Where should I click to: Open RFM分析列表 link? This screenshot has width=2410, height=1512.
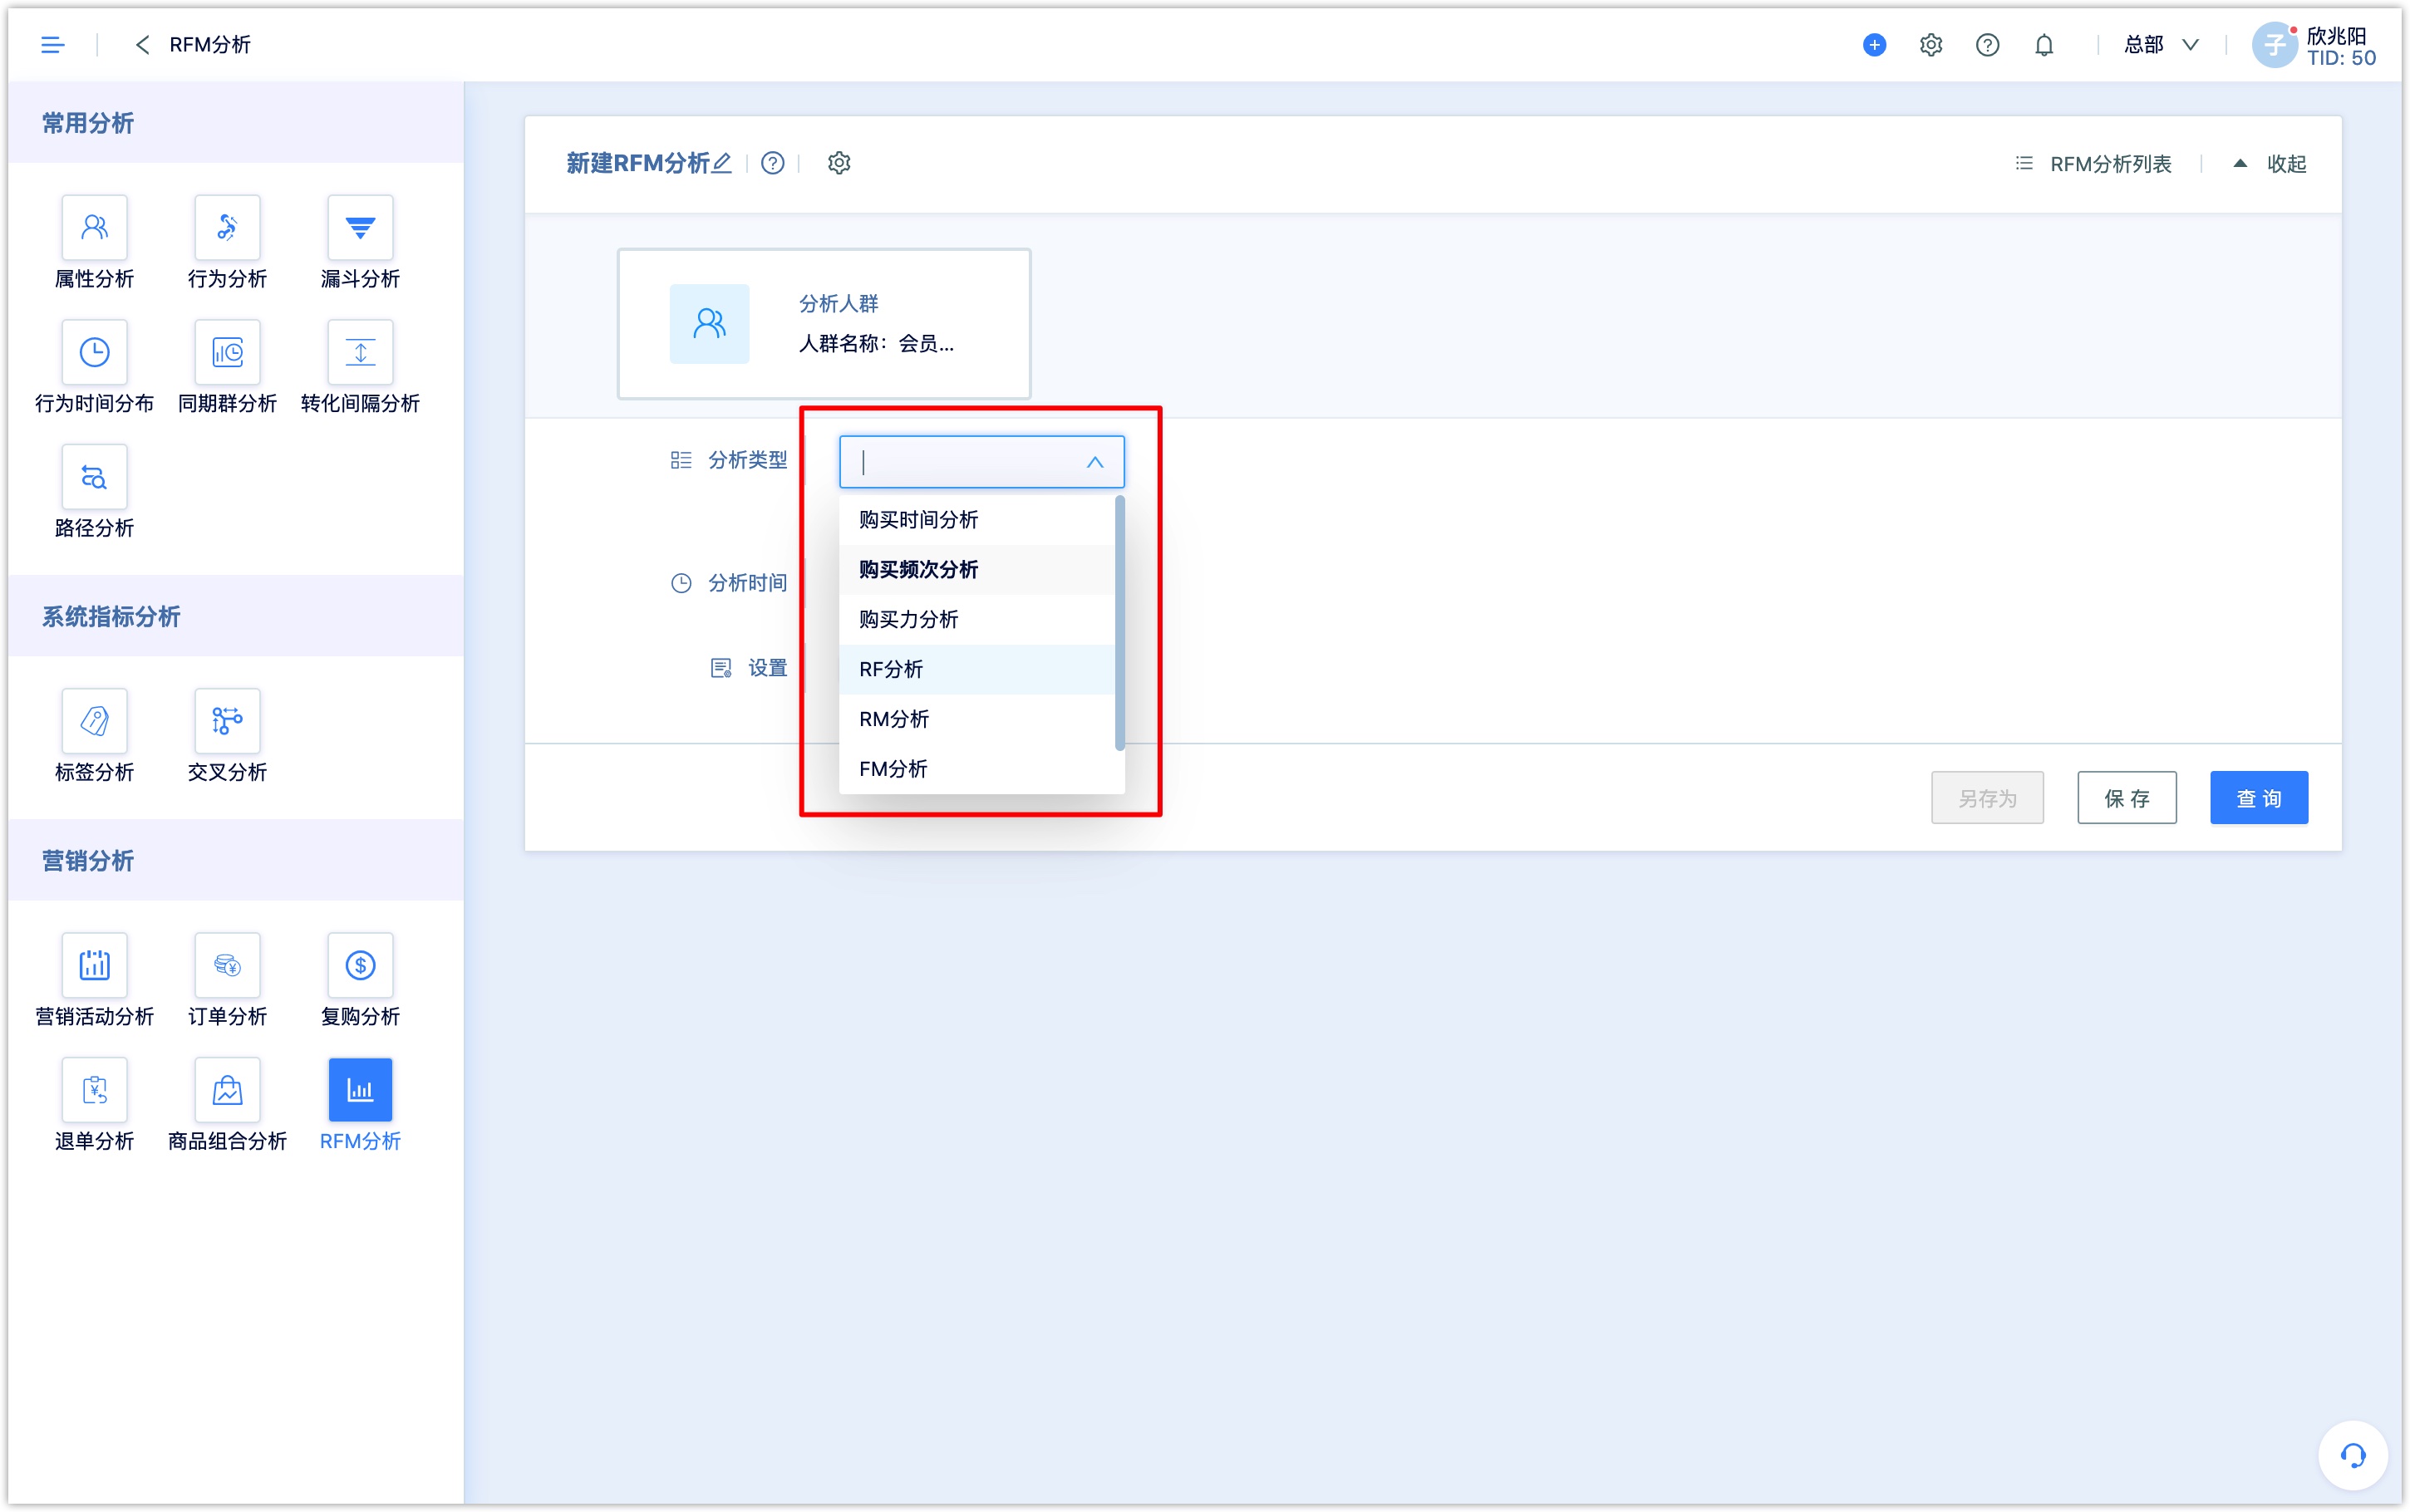coord(2093,163)
